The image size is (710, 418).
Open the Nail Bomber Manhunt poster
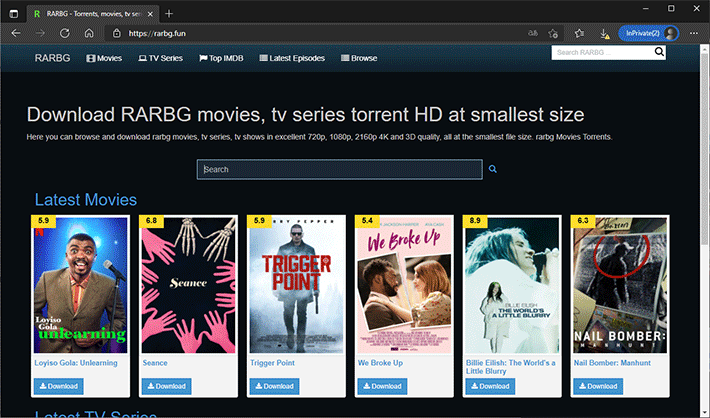(620, 285)
